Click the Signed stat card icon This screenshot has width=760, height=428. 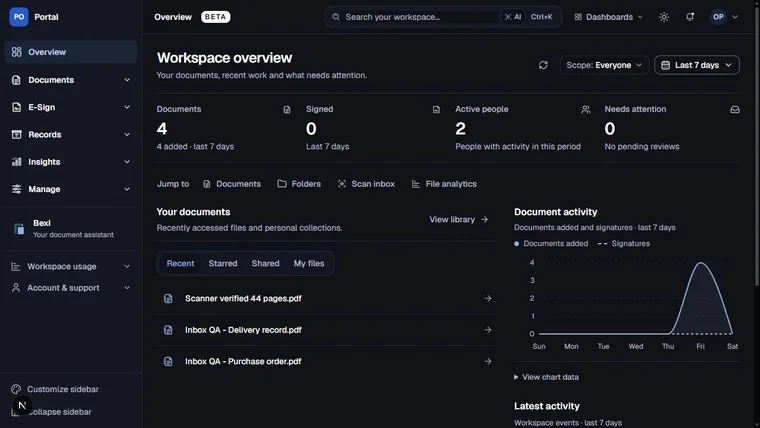point(436,110)
